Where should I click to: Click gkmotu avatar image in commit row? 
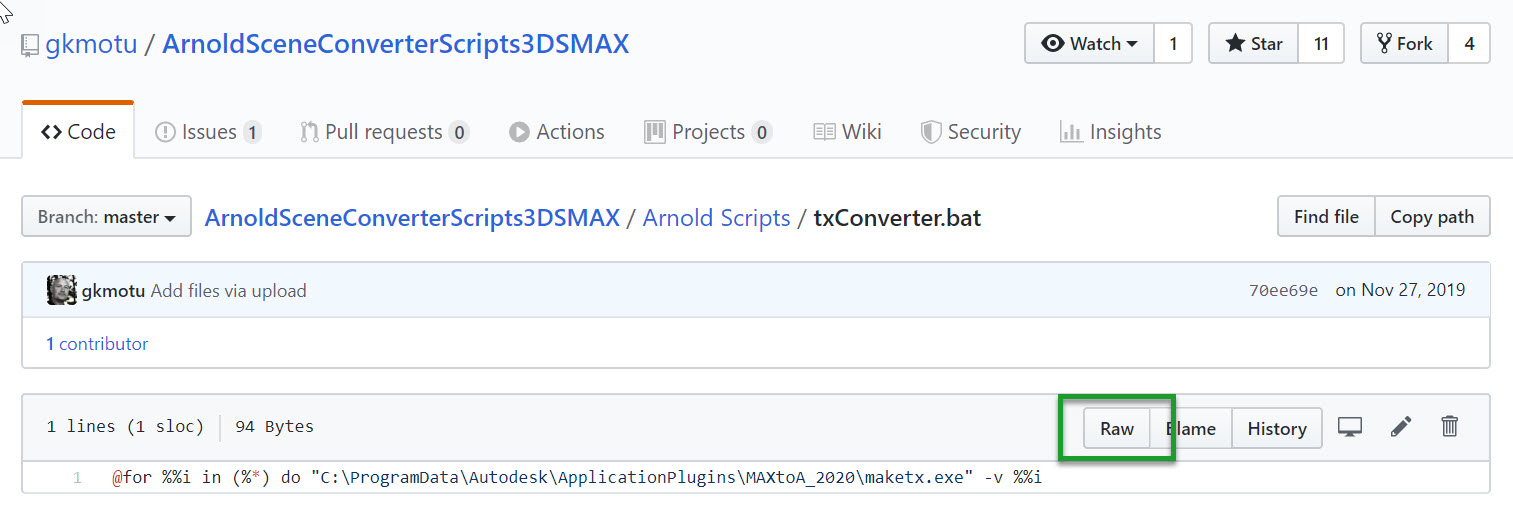click(x=62, y=291)
